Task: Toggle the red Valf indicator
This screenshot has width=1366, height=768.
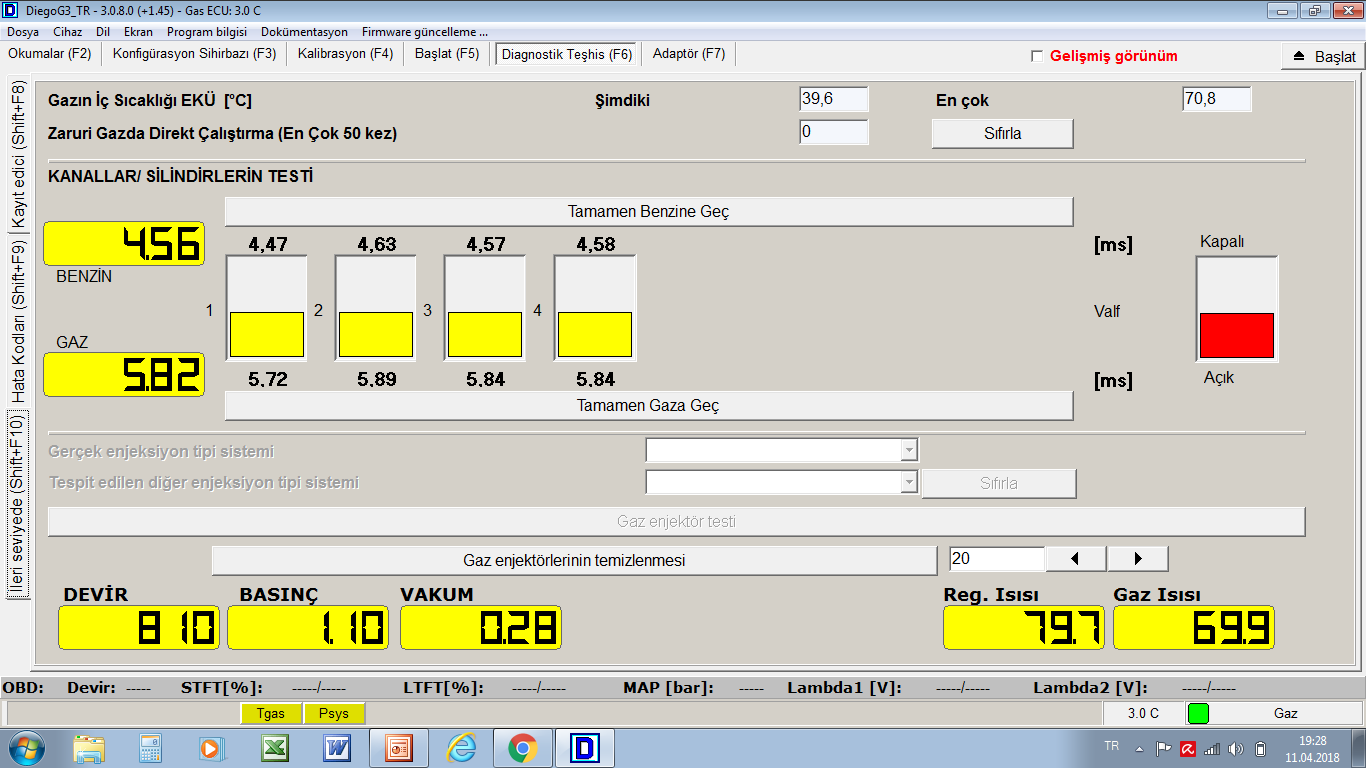Action: (x=1237, y=309)
